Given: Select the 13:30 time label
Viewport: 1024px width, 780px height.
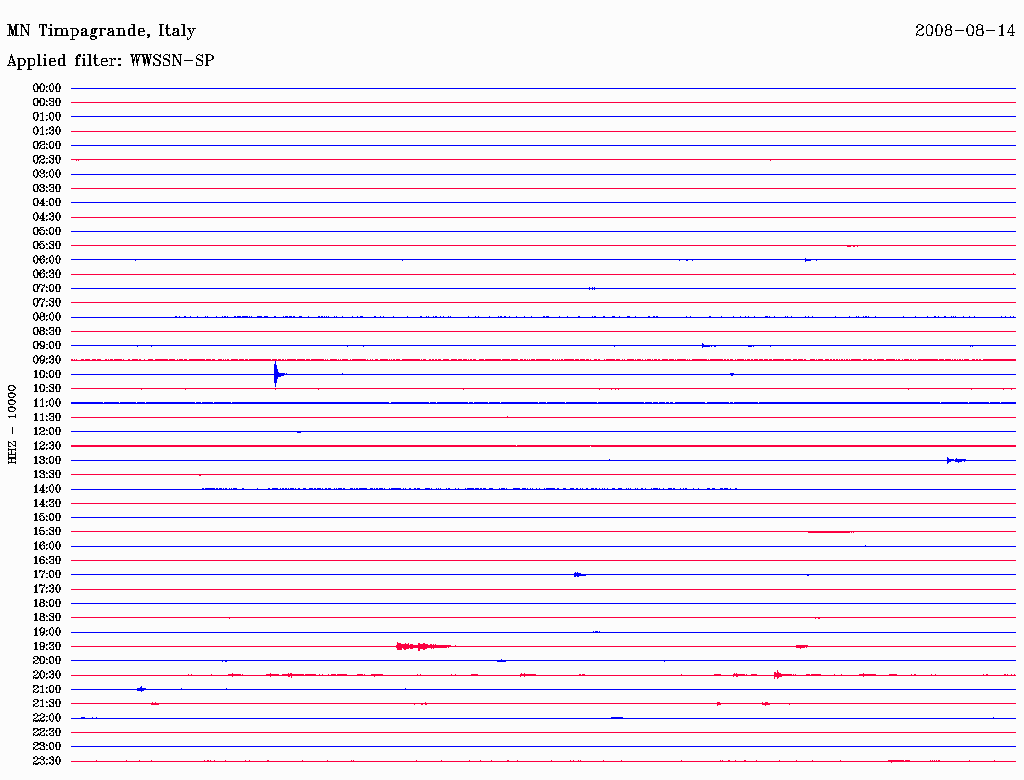Looking at the screenshot, I should click(x=47, y=475).
